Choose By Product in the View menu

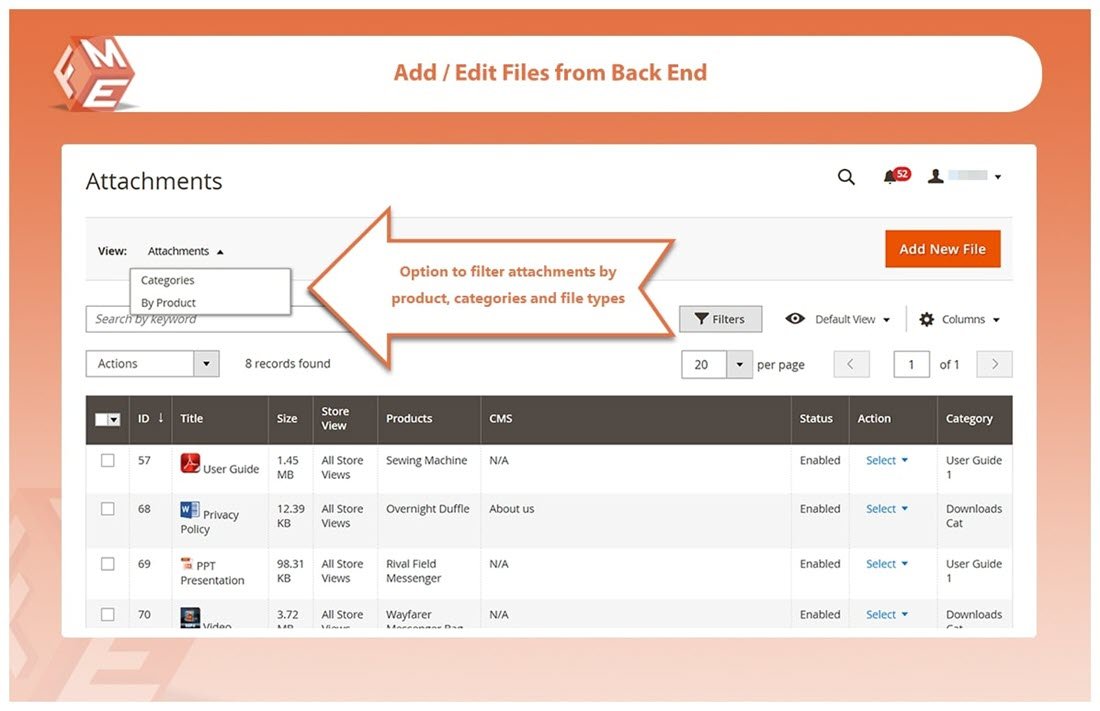tap(169, 303)
